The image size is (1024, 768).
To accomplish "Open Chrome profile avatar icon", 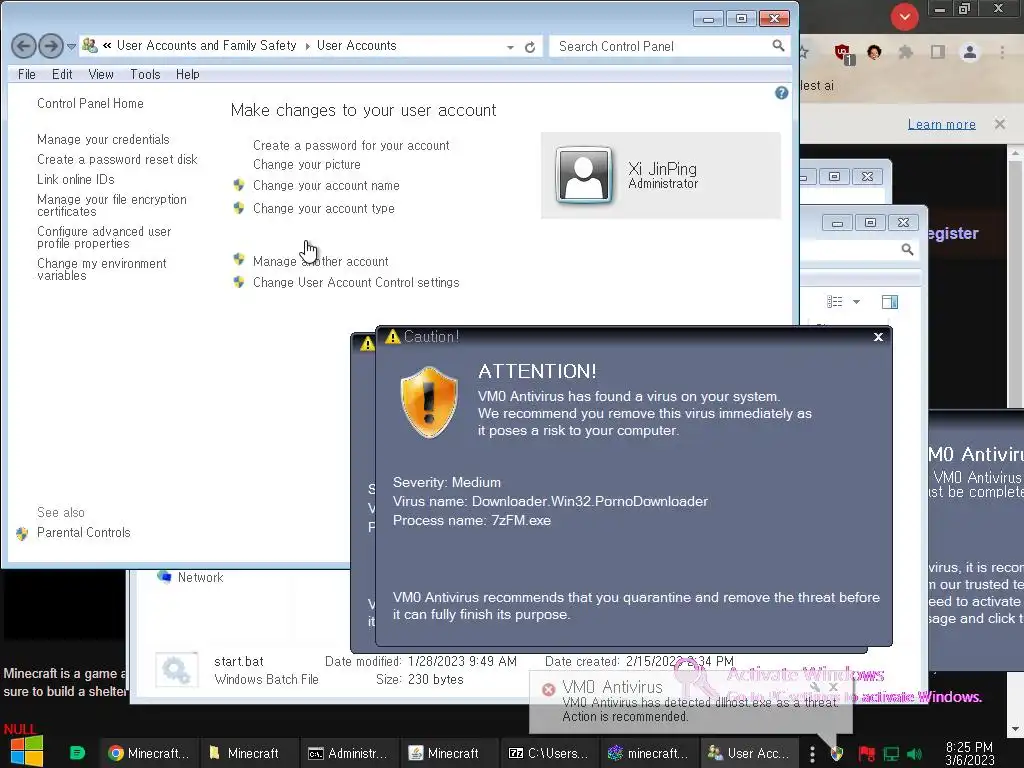I will [x=970, y=52].
